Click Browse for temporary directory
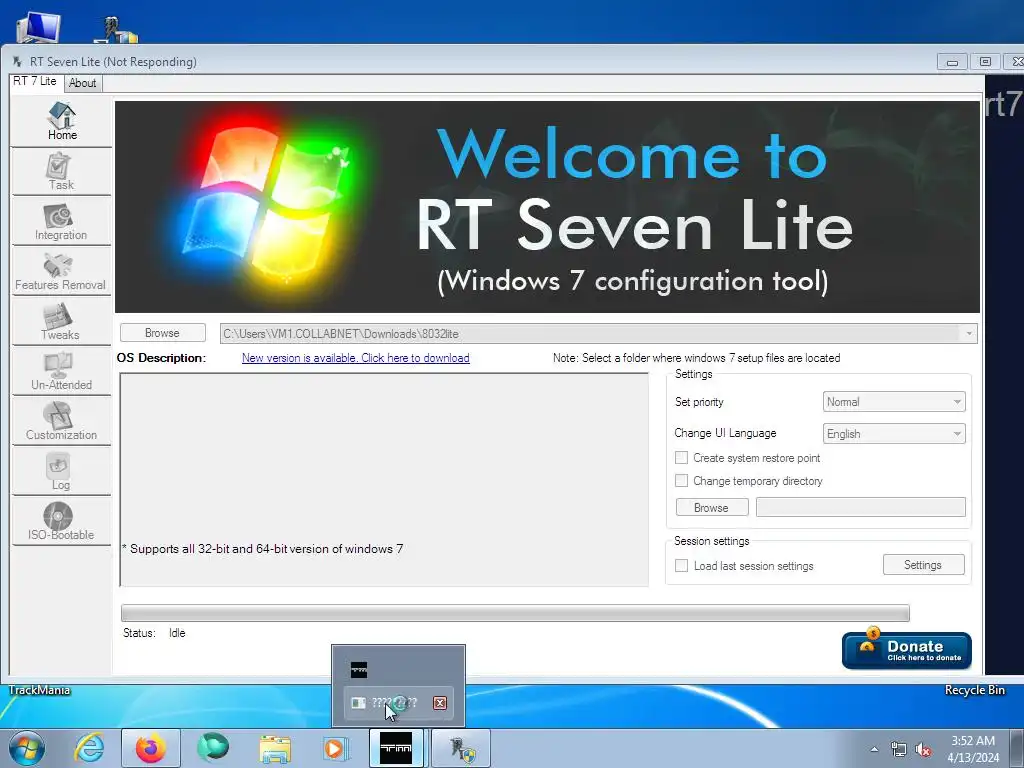Screen dimensions: 1024x768 coord(712,507)
